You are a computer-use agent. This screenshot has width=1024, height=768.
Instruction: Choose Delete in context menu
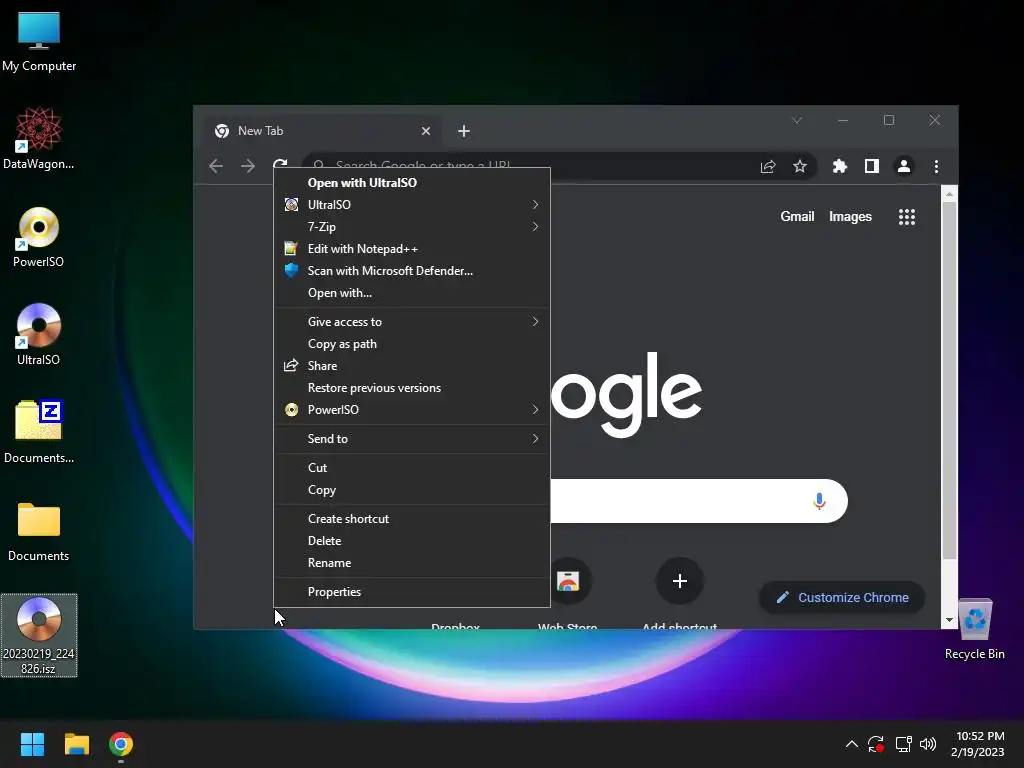[x=412, y=541]
